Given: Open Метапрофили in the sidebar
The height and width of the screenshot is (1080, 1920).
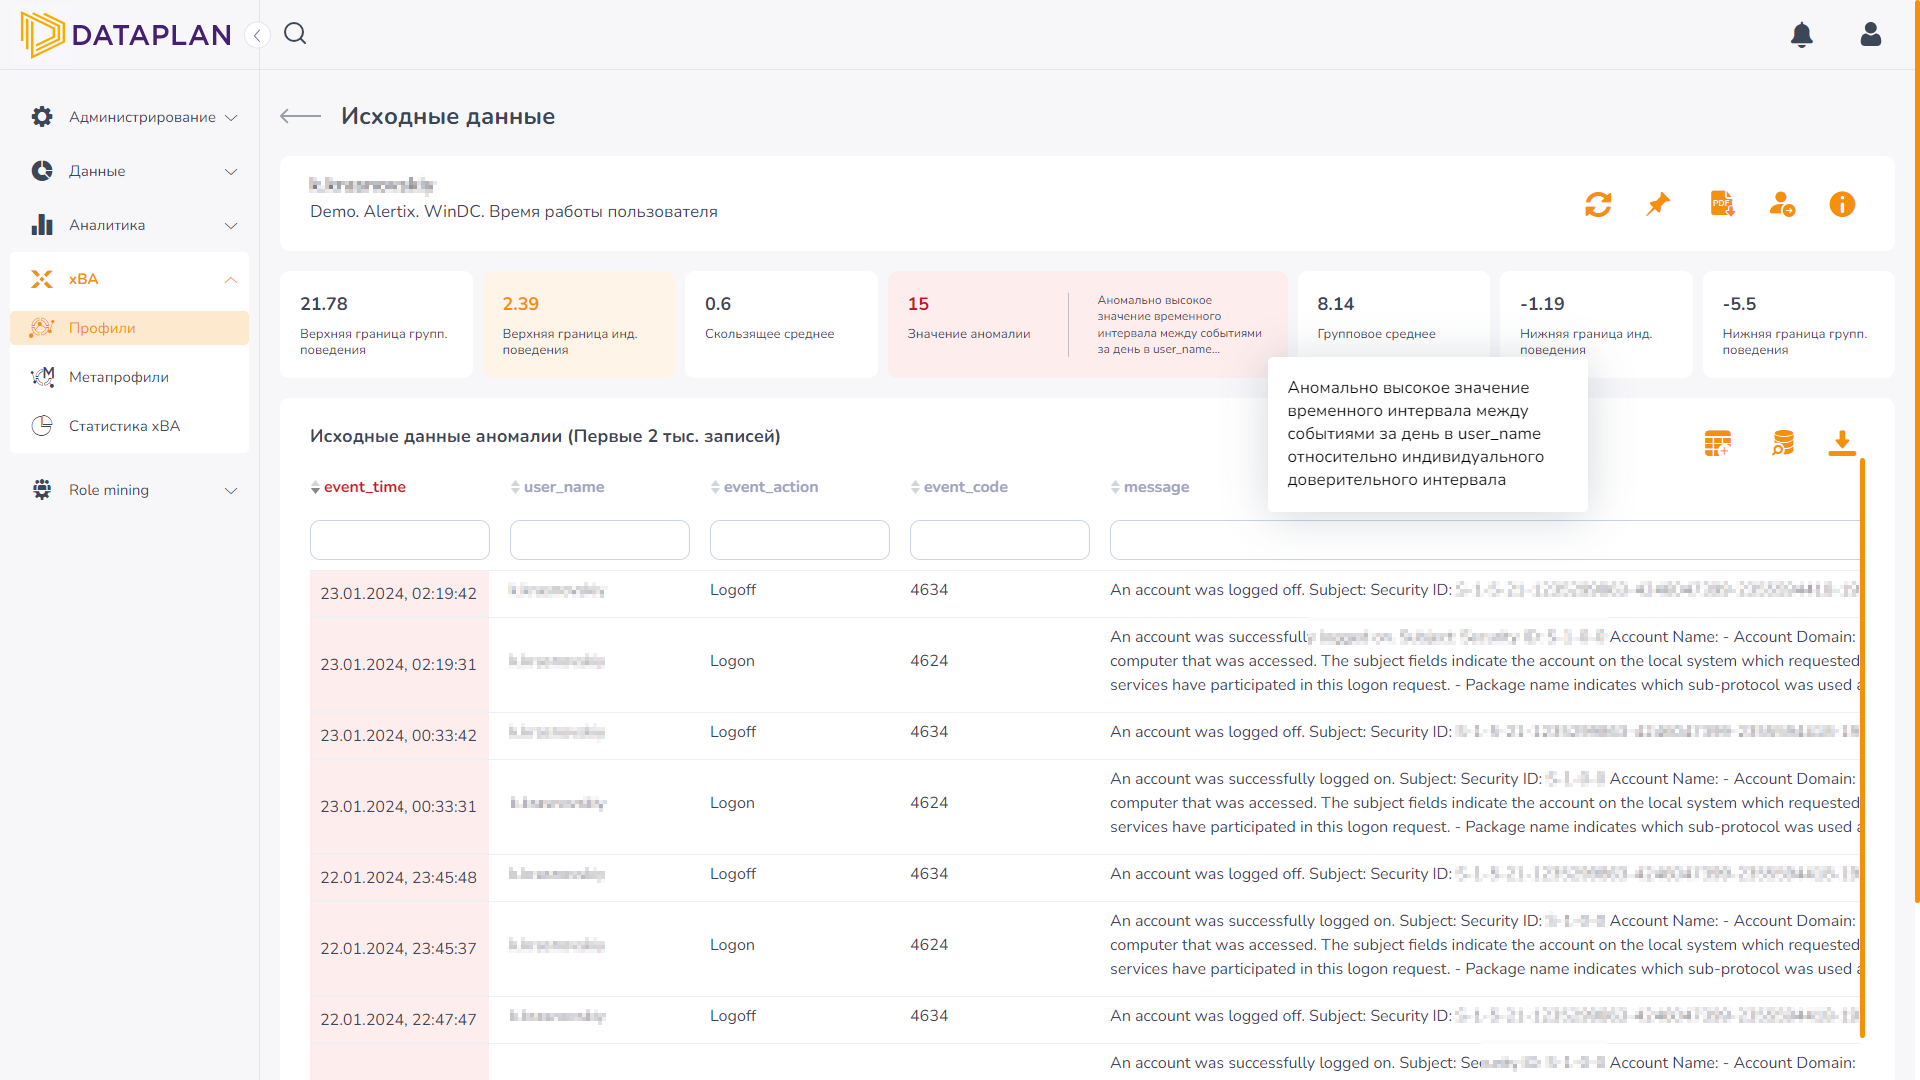Looking at the screenshot, I should 119,377.
